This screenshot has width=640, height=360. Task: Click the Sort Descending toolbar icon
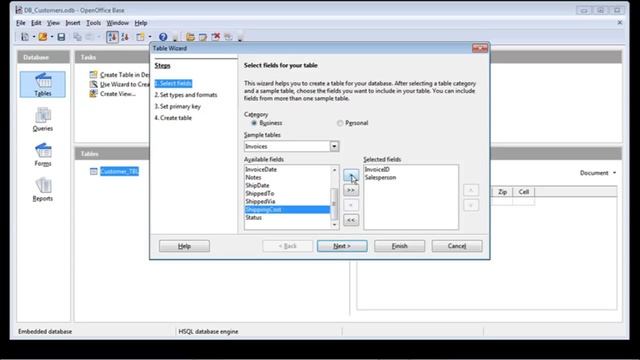pyautogui.click(x=125, y=37)
